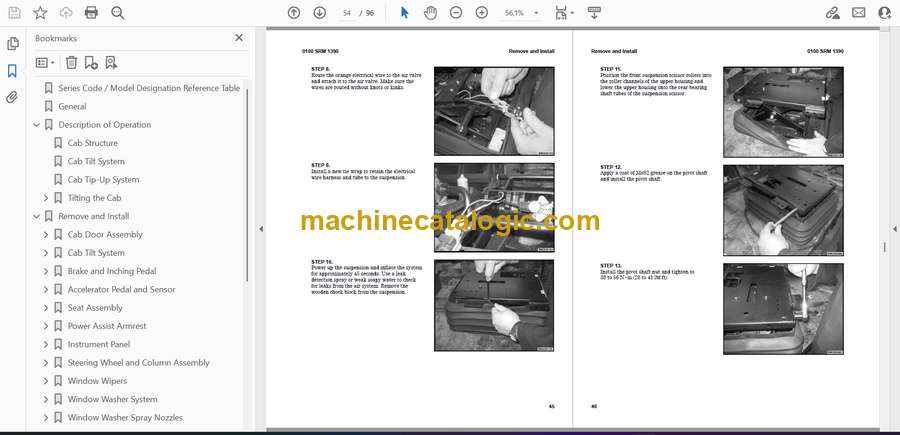Open the share link icon
900x435 pixels.
833,13
